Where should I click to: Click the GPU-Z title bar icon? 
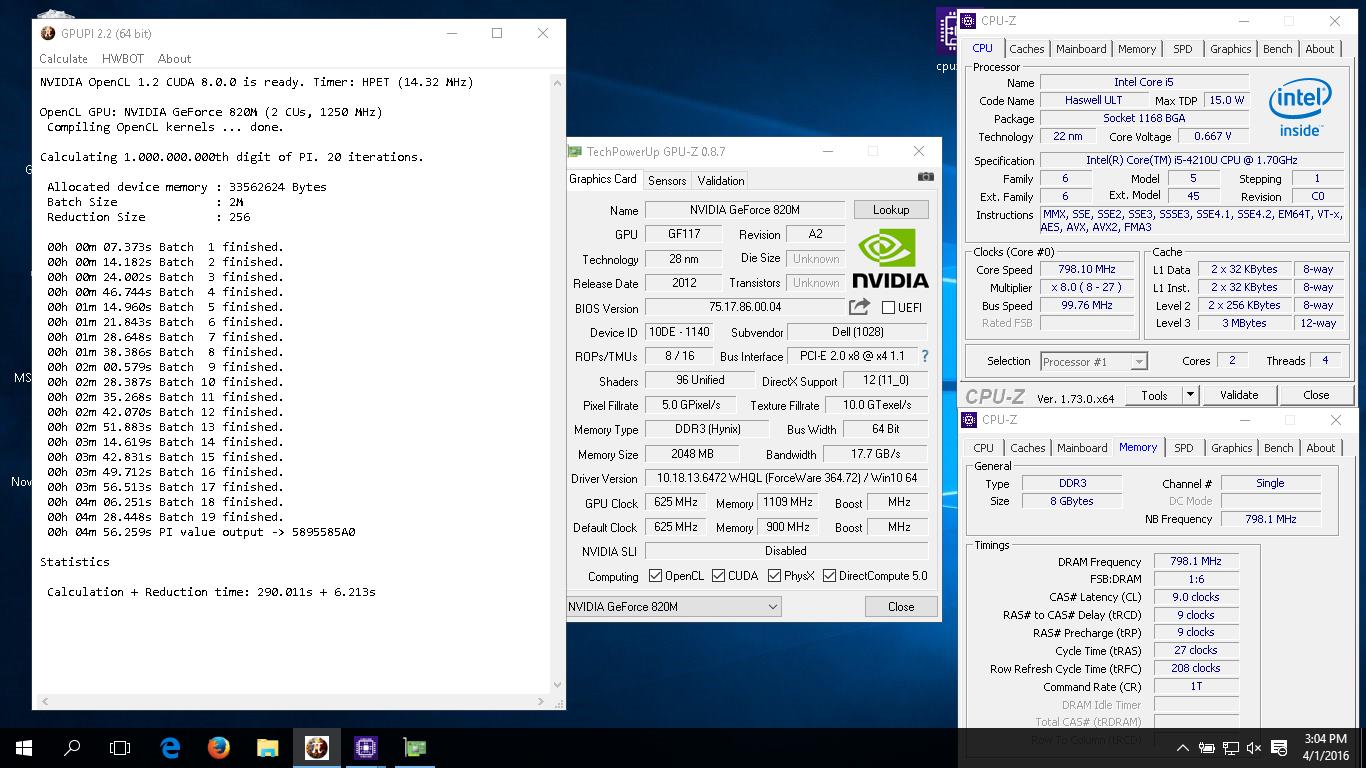(575, 152)
